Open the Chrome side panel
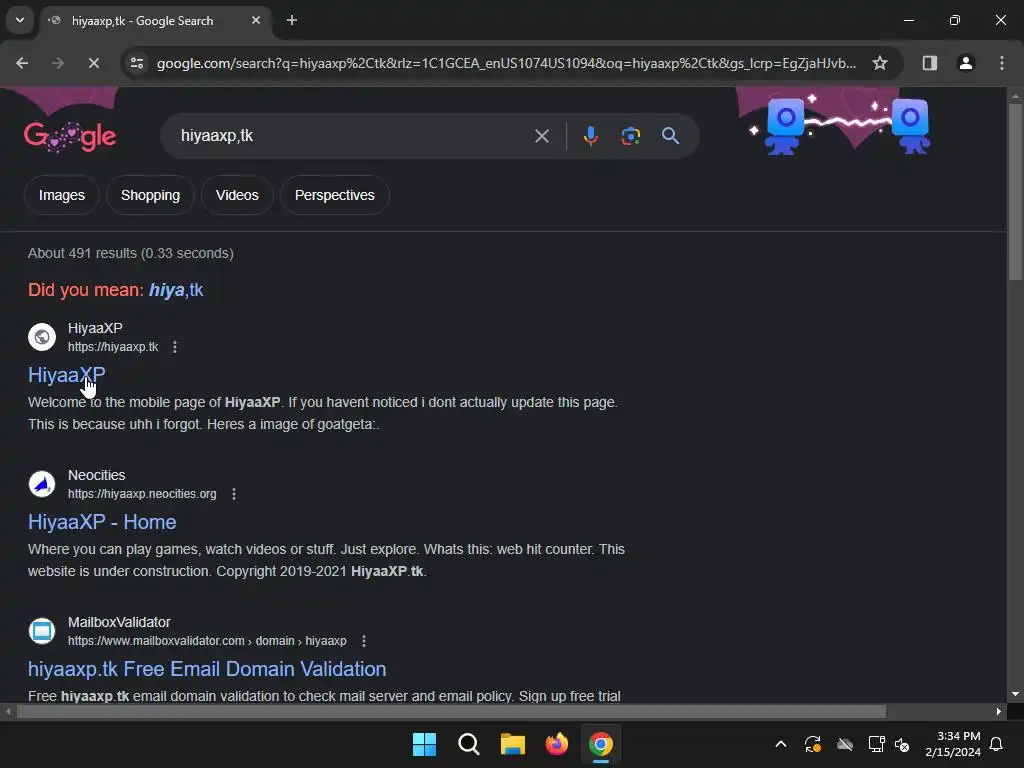Viewport: 1024px width, 768px height. (x=929, y=63)
